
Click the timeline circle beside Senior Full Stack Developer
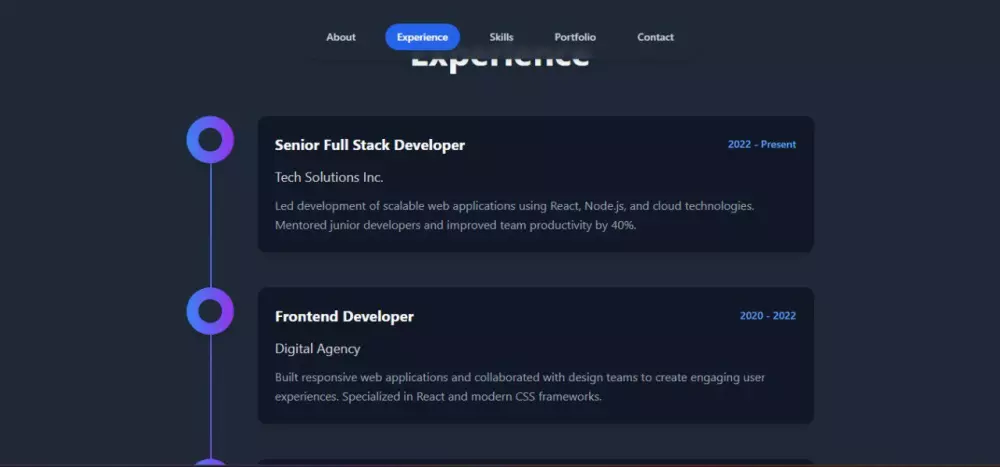210,140
